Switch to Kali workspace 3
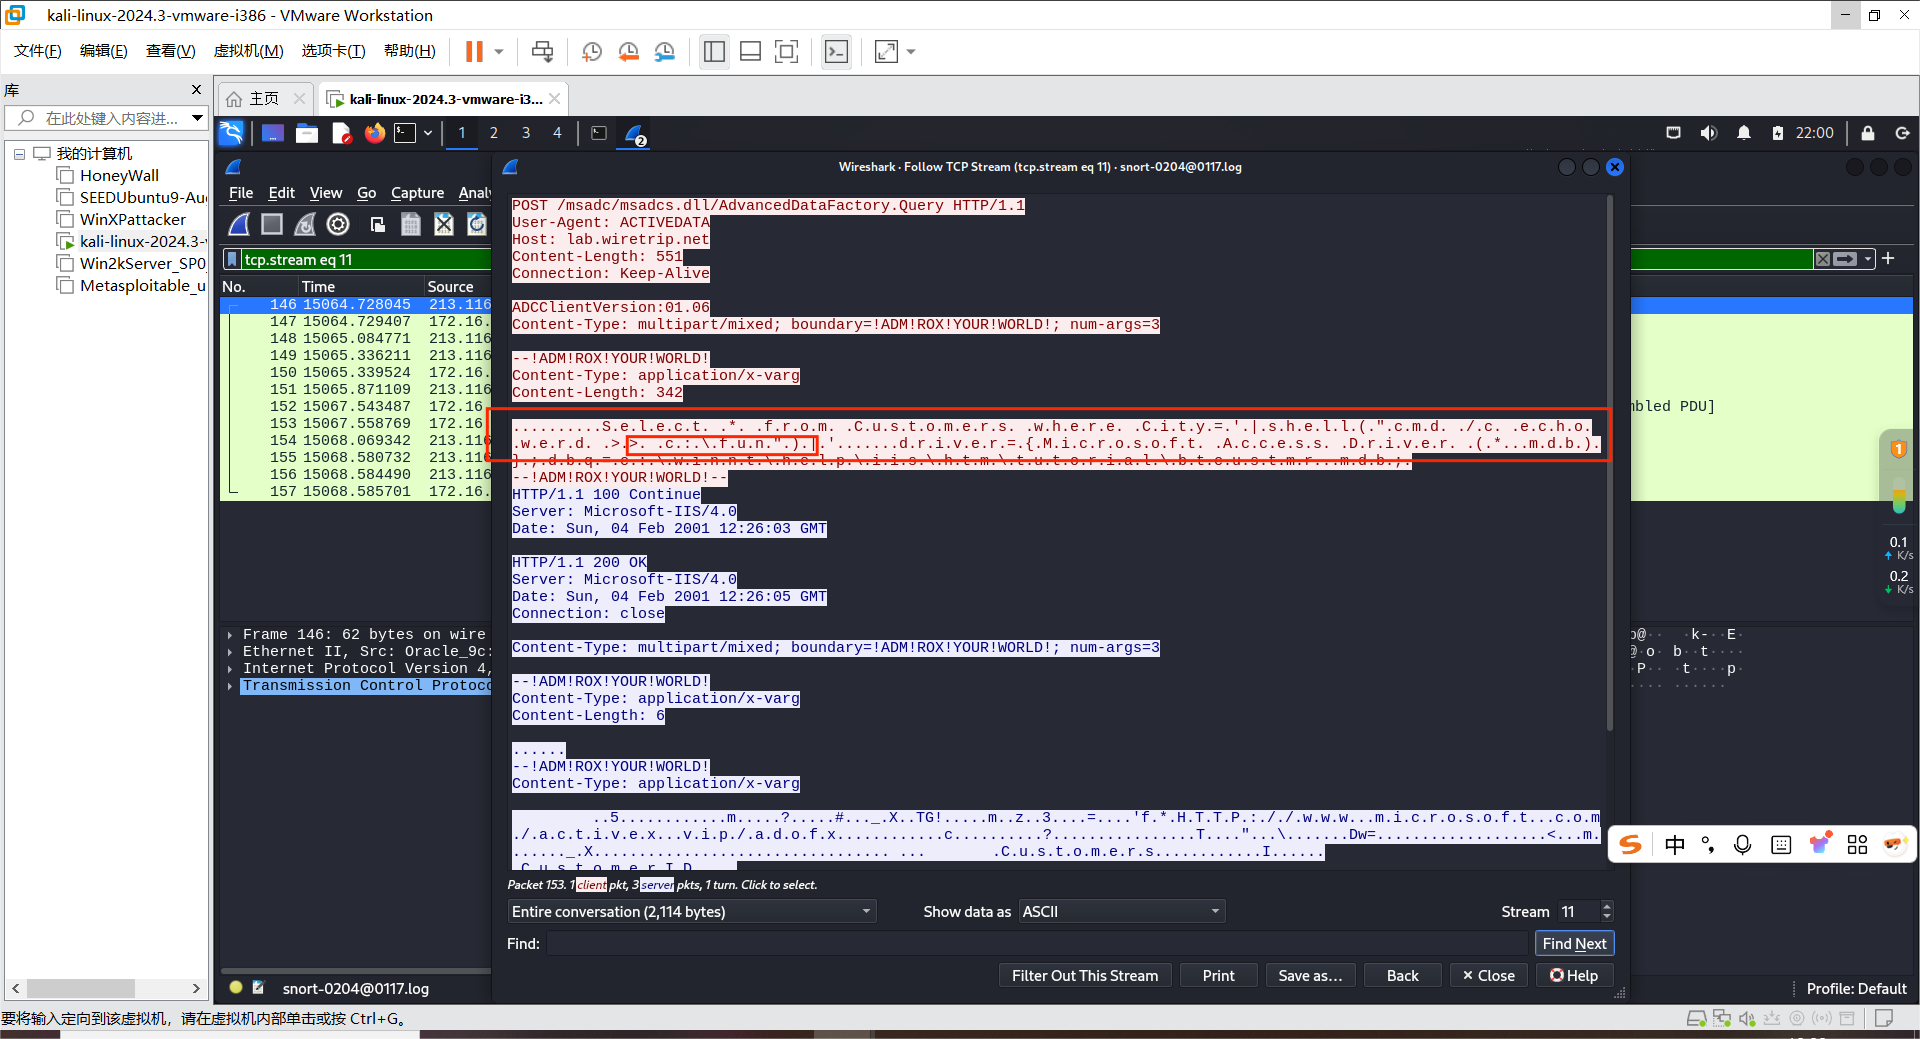The height and width of the screenshot is (1039, 1920). pos(525,133)
